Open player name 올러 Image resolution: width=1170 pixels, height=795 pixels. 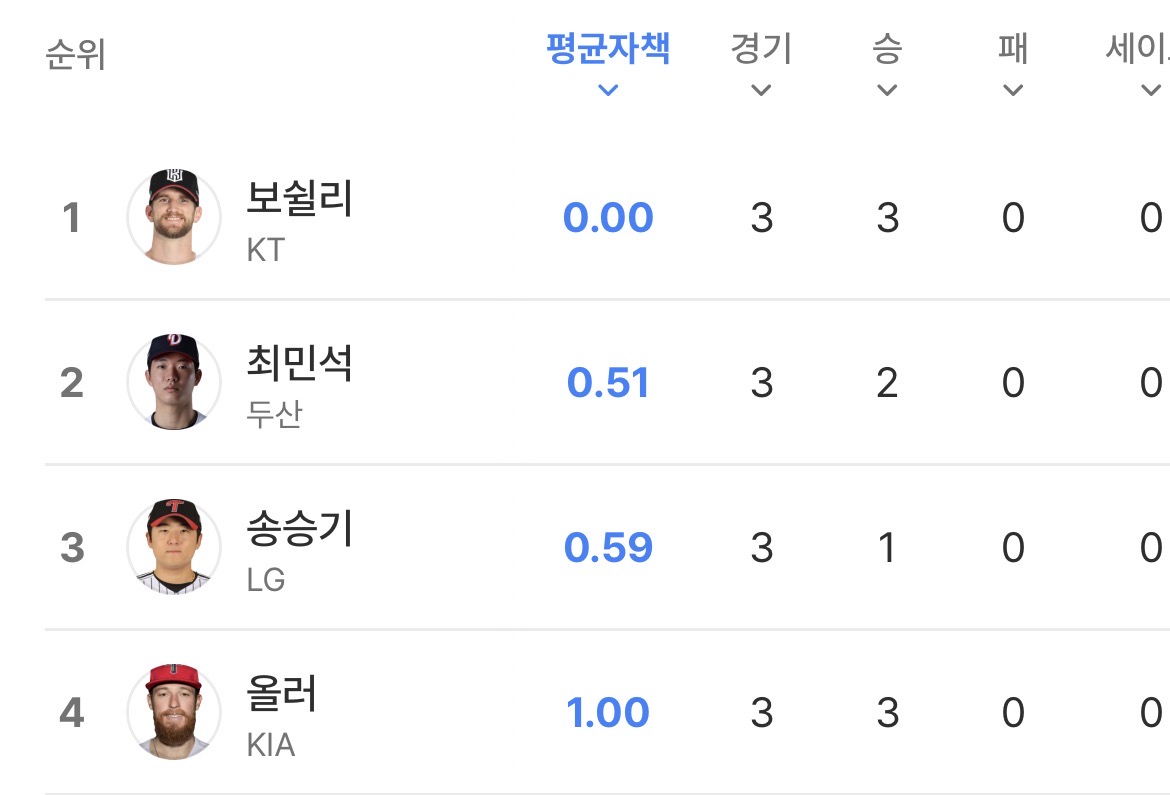[x=281, y=694]
